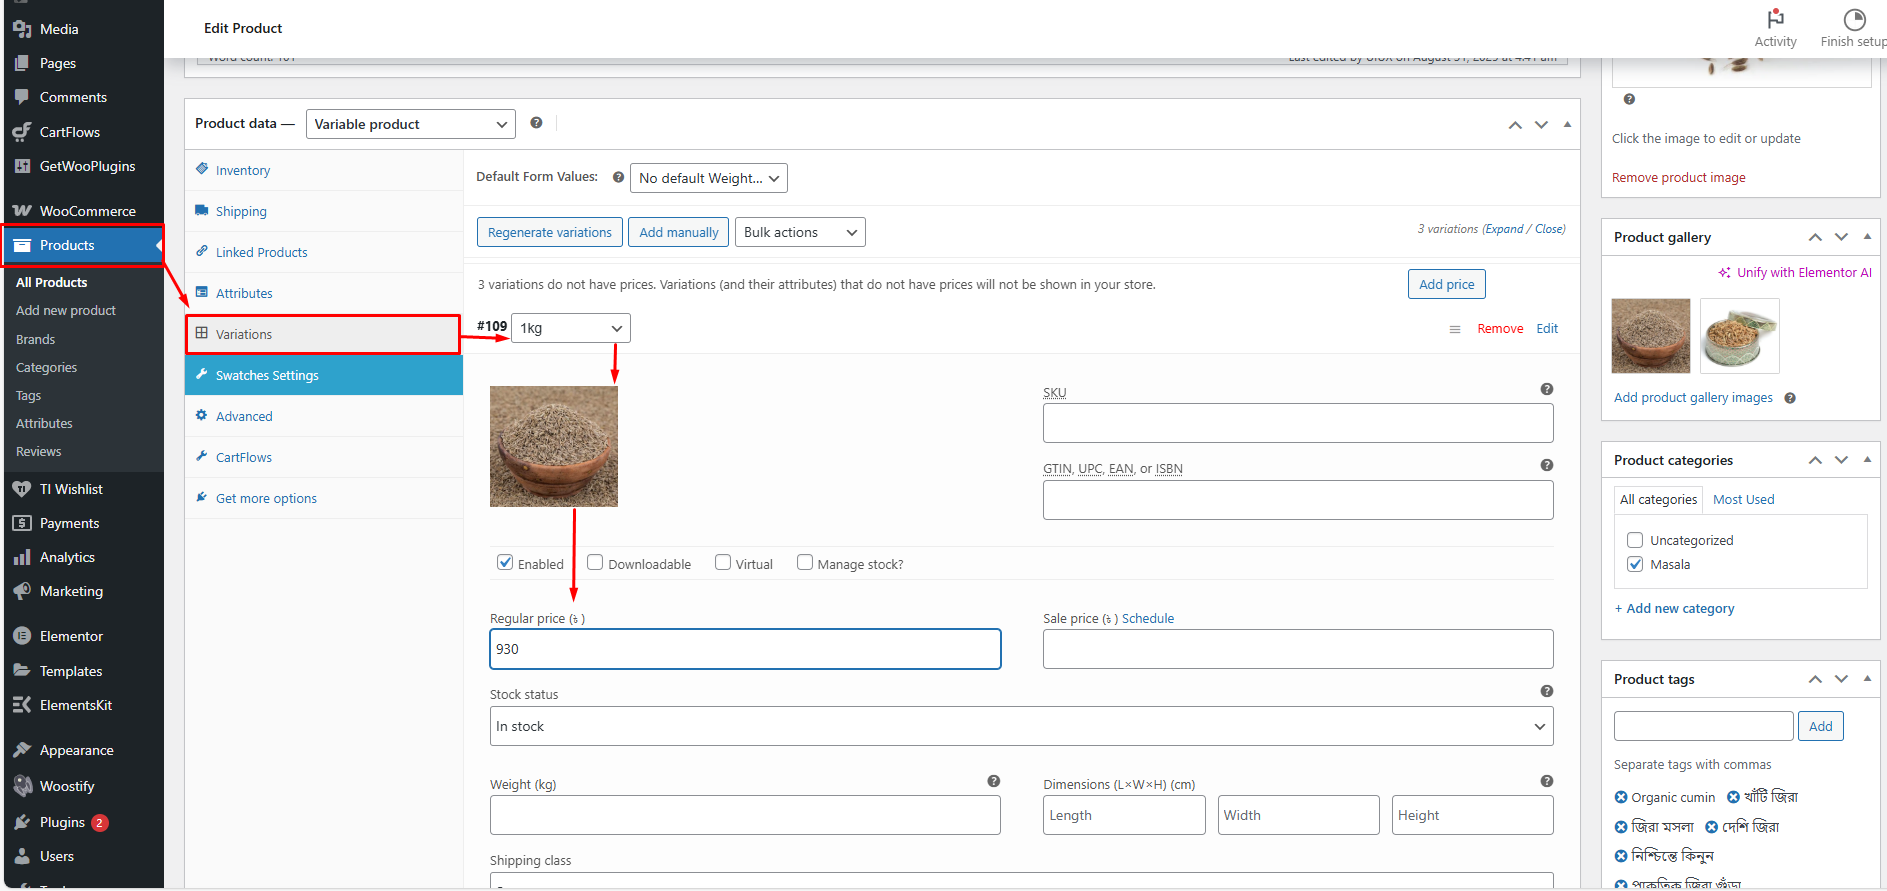
Task: Click the Add price button
Action: tap(1446, 284)
